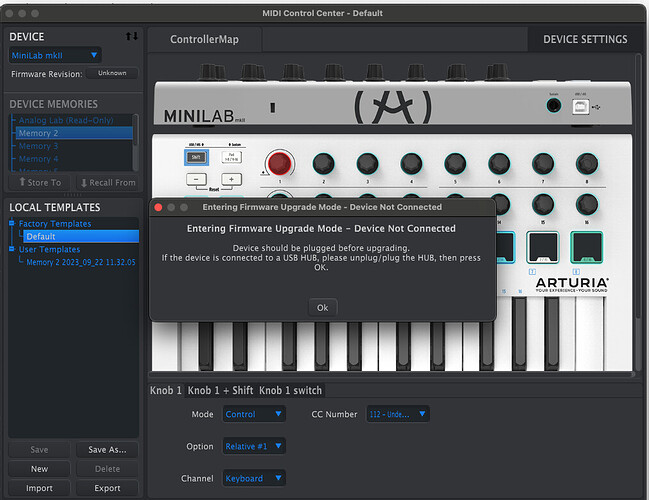Click the octave minus button
Screen dimensions: 649x500
point(196,179)
